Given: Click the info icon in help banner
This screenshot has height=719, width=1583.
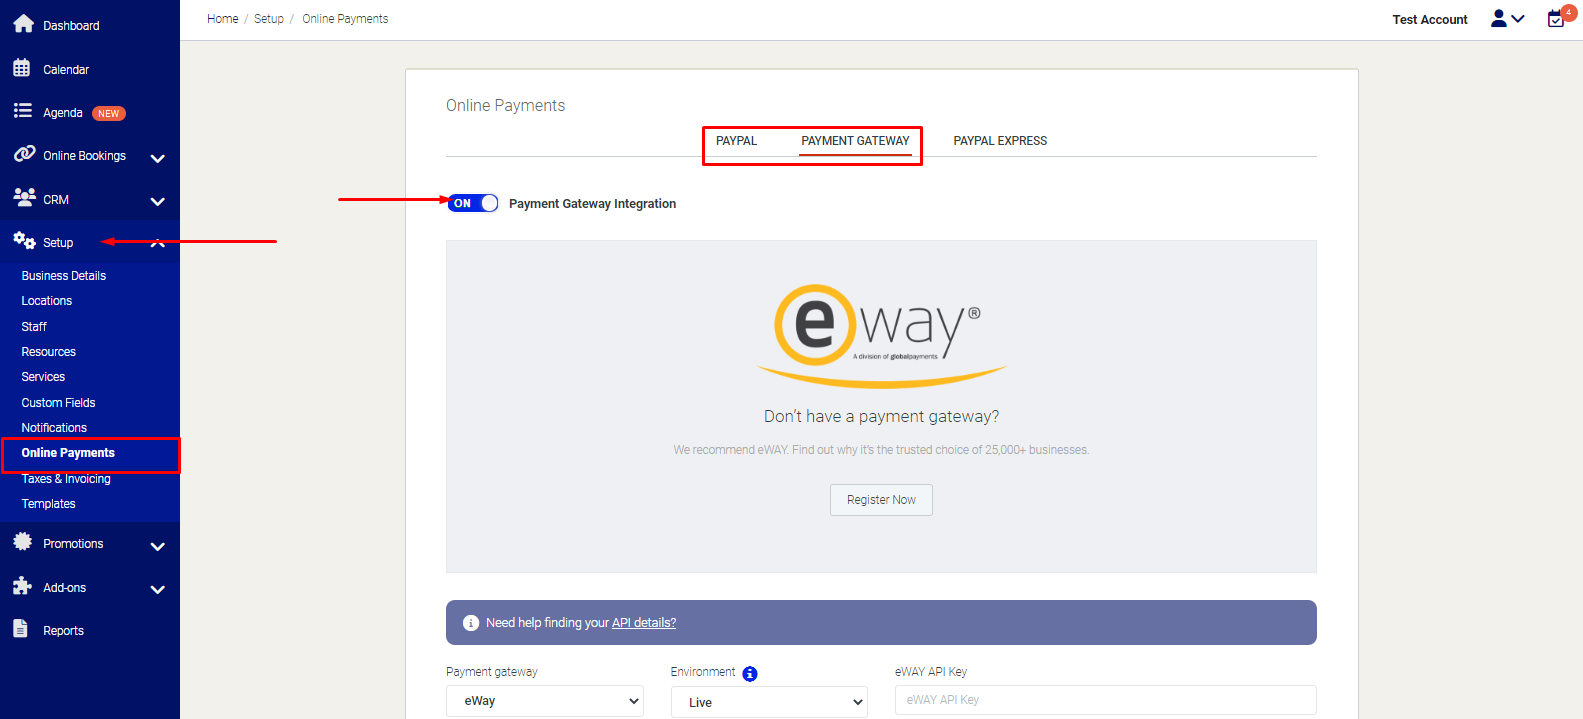Looking at the screenshot, I should [x=471, y=623].
